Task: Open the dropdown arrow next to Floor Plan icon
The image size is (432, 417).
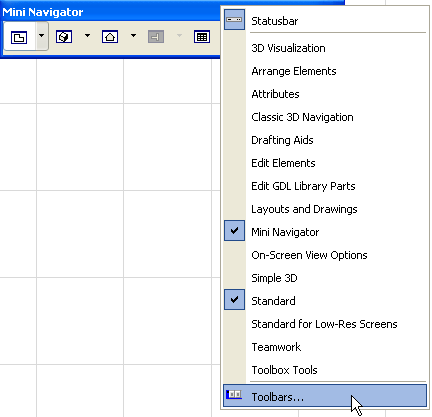Action: (42, 35)
